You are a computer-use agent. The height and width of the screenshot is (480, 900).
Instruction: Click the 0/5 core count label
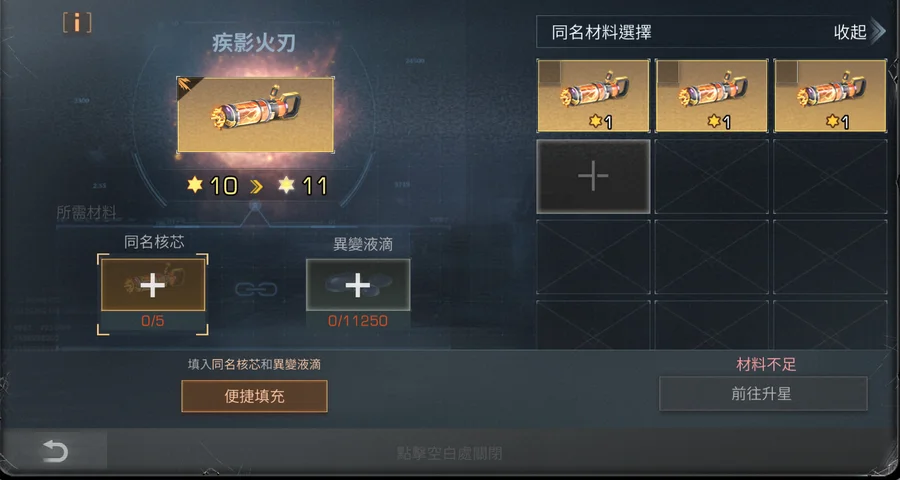(153, 321)
